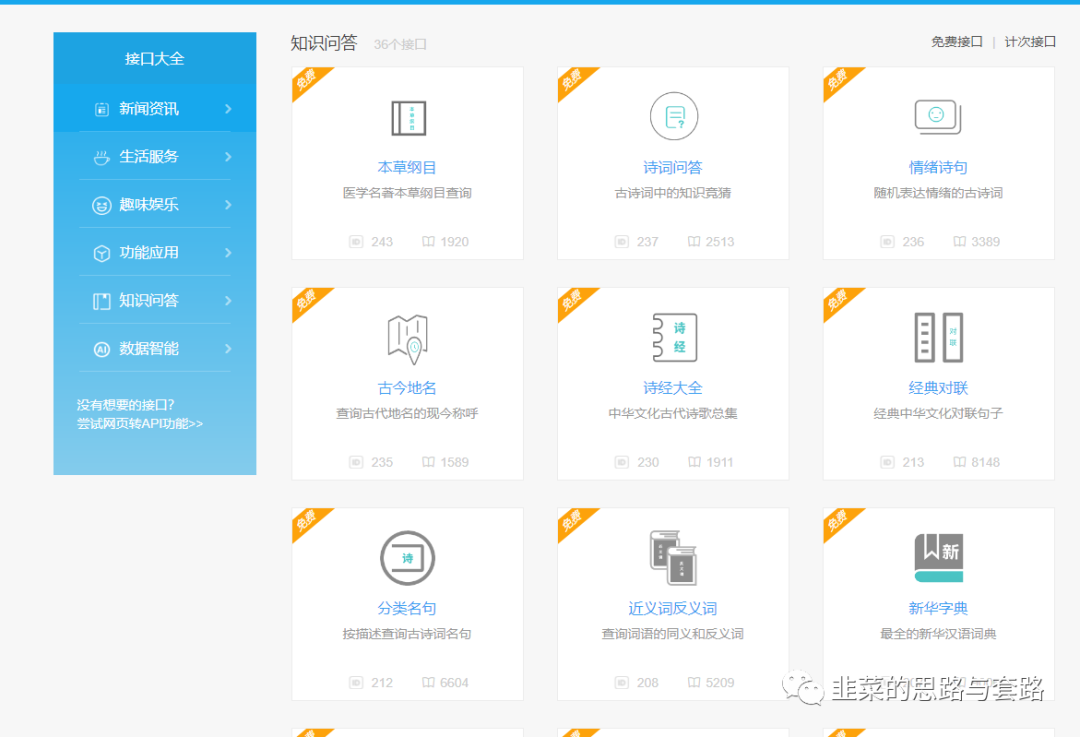This screenshot has height=737, width=1080.
Task: Click the description 最全的新华汉语词典
Action: click(938, 634)
